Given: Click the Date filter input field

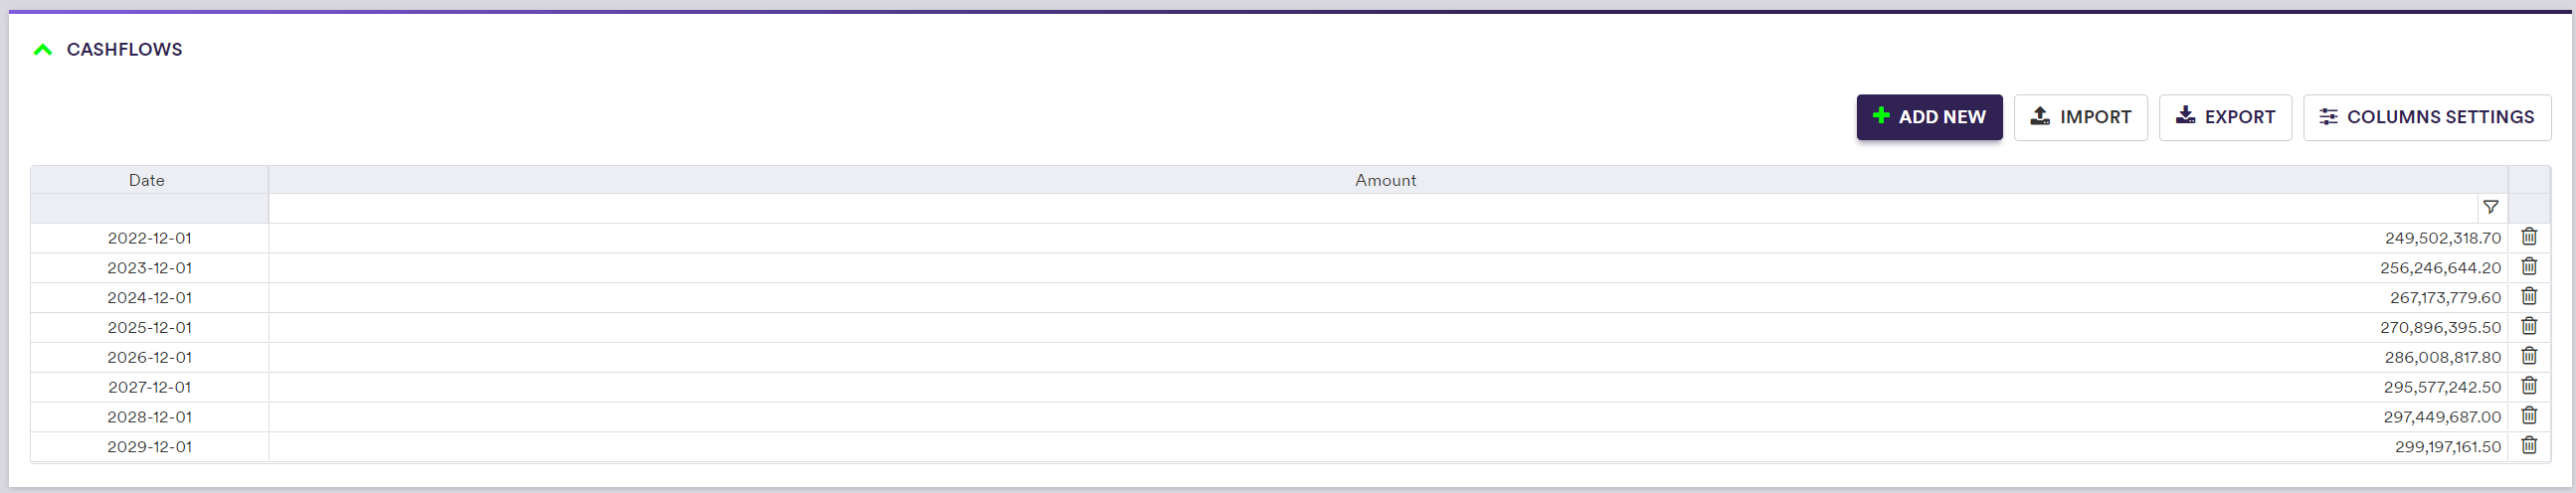Looking at the screenshot, I should (149, 208).
